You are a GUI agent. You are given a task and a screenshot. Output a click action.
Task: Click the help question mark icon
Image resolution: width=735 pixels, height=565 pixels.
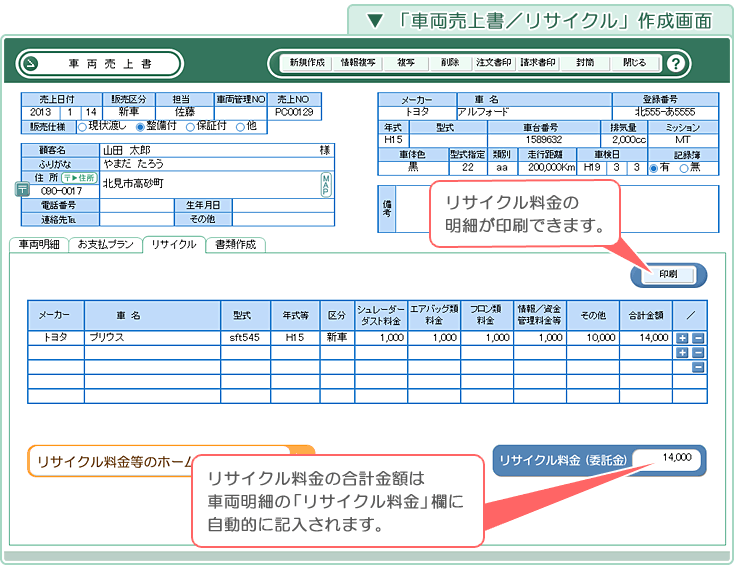point(675,63)
